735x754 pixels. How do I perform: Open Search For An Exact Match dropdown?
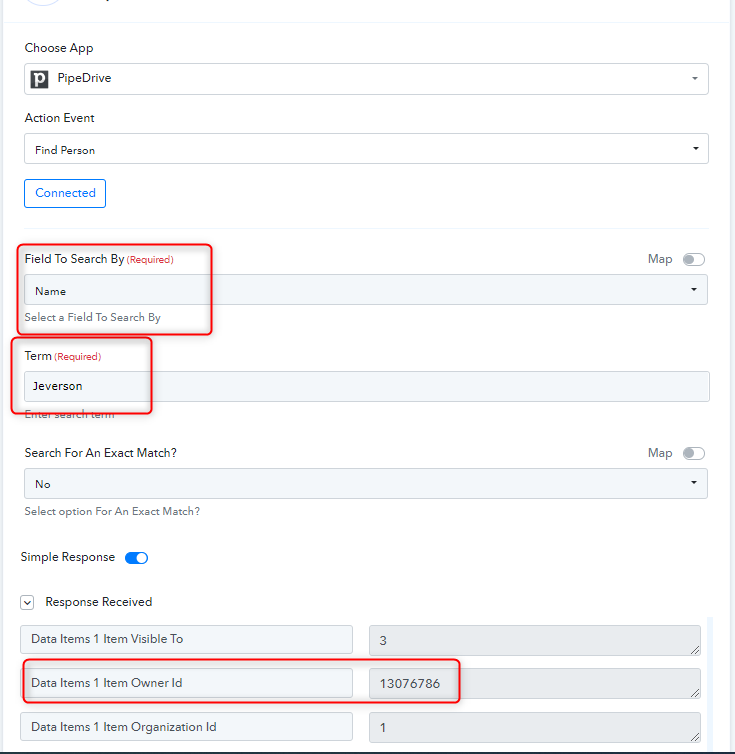[366, 484]
